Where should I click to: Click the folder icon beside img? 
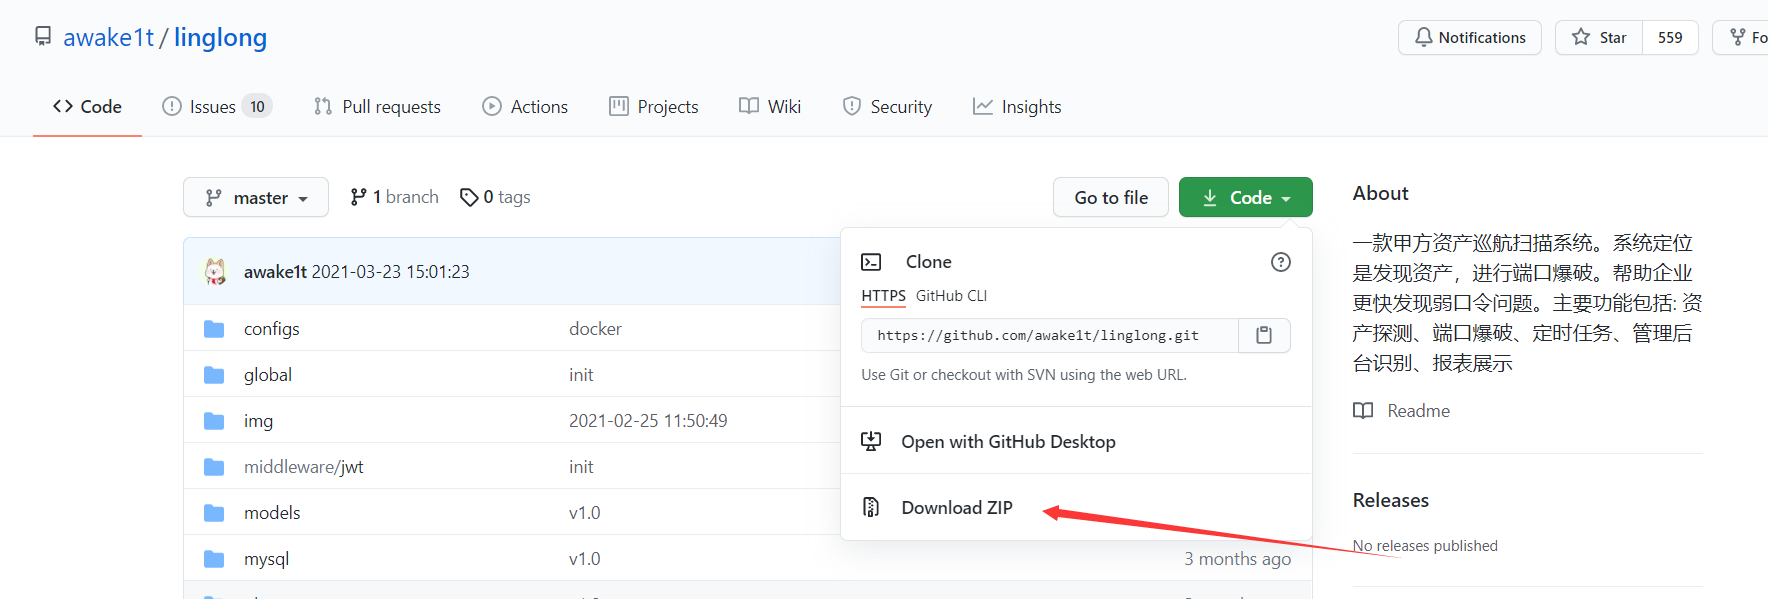214,420
